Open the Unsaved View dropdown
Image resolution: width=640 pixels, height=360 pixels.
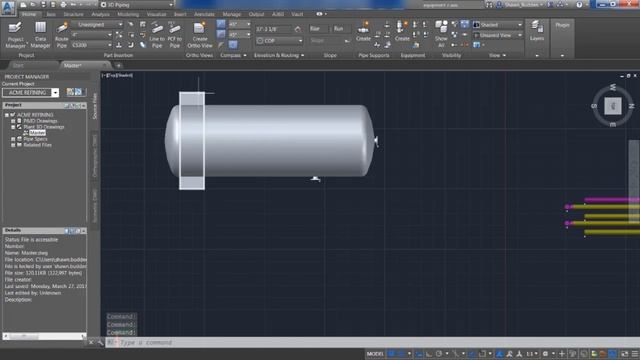tap(498, 36)
